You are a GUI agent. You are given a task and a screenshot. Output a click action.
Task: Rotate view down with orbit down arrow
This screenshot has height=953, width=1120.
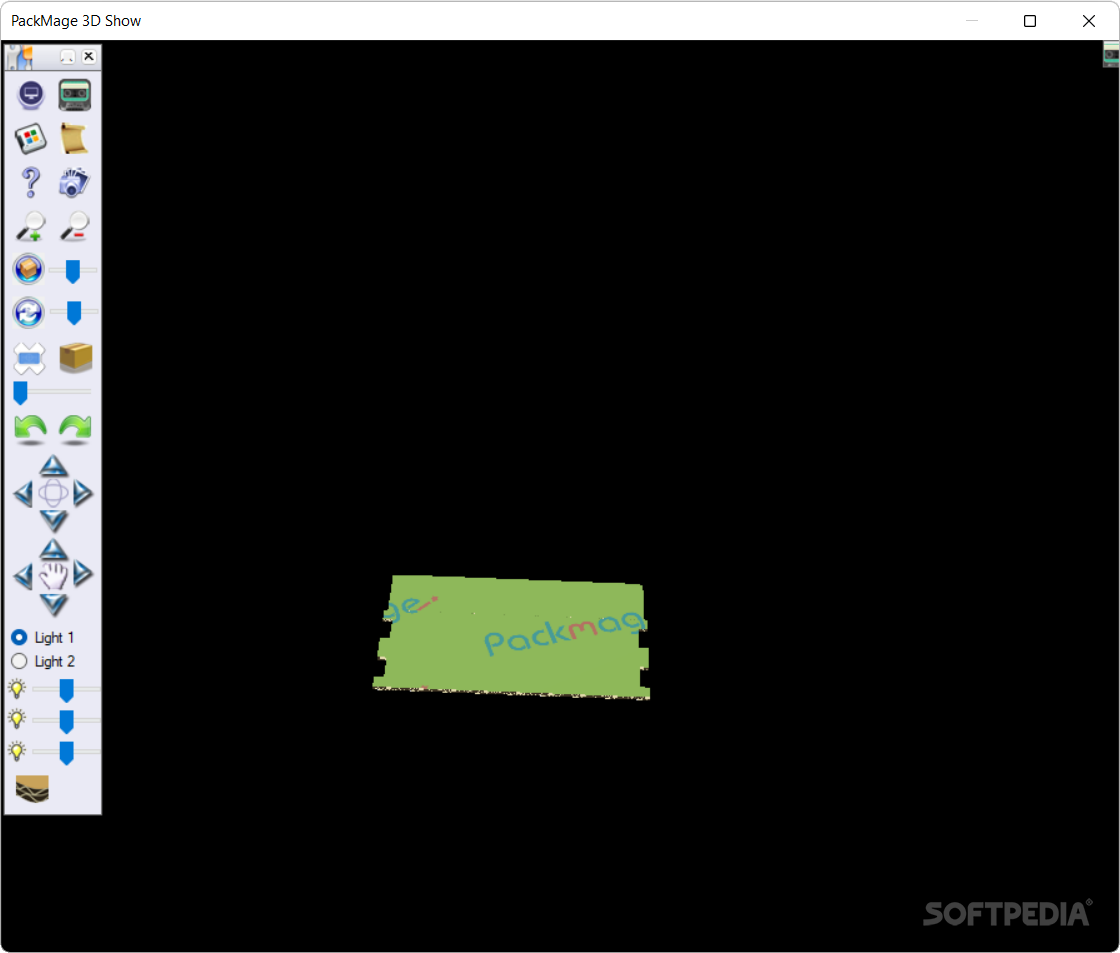click(x=54, y=521)
